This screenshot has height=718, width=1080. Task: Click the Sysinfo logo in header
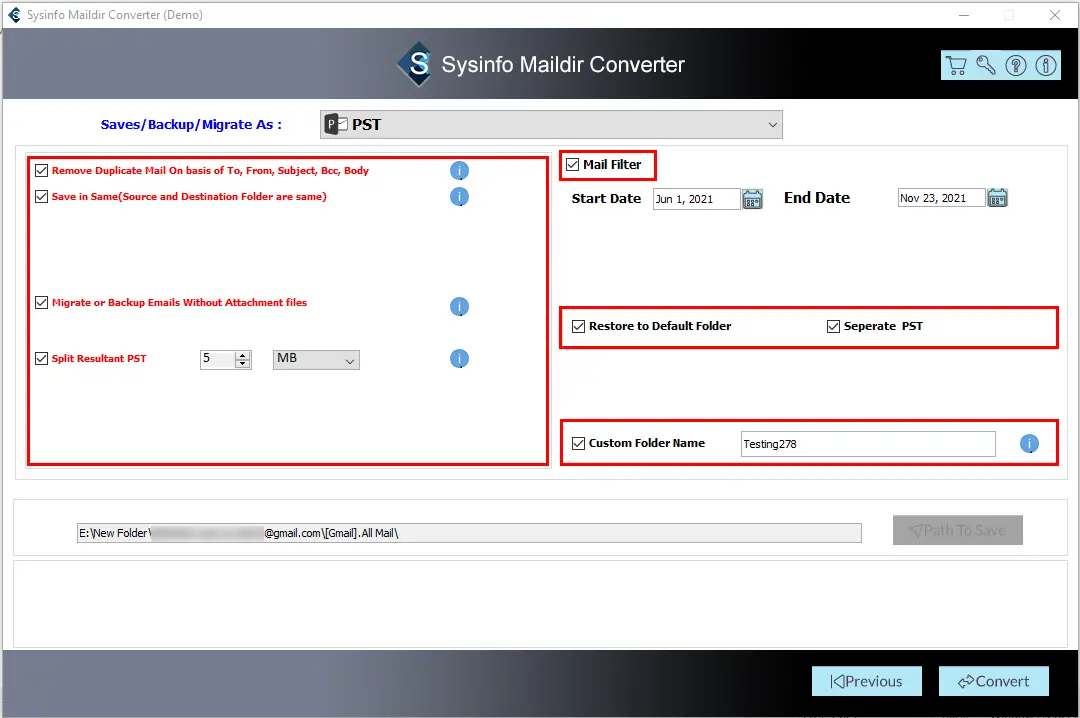coord(416,64)
